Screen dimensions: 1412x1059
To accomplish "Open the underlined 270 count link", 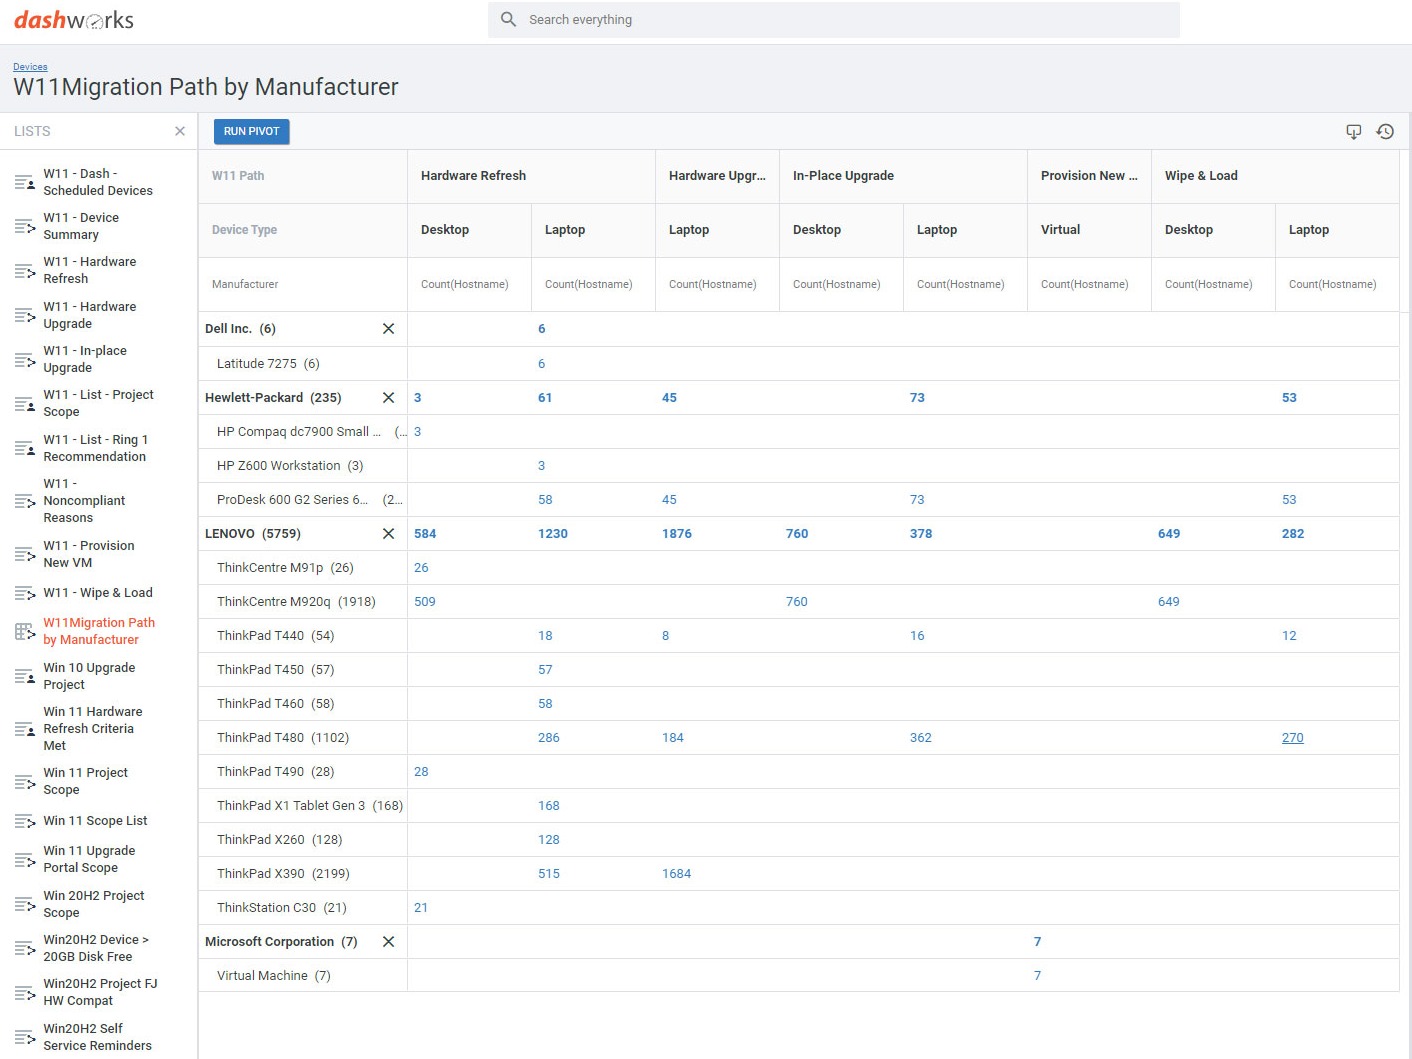I will tap(1293, 737).
